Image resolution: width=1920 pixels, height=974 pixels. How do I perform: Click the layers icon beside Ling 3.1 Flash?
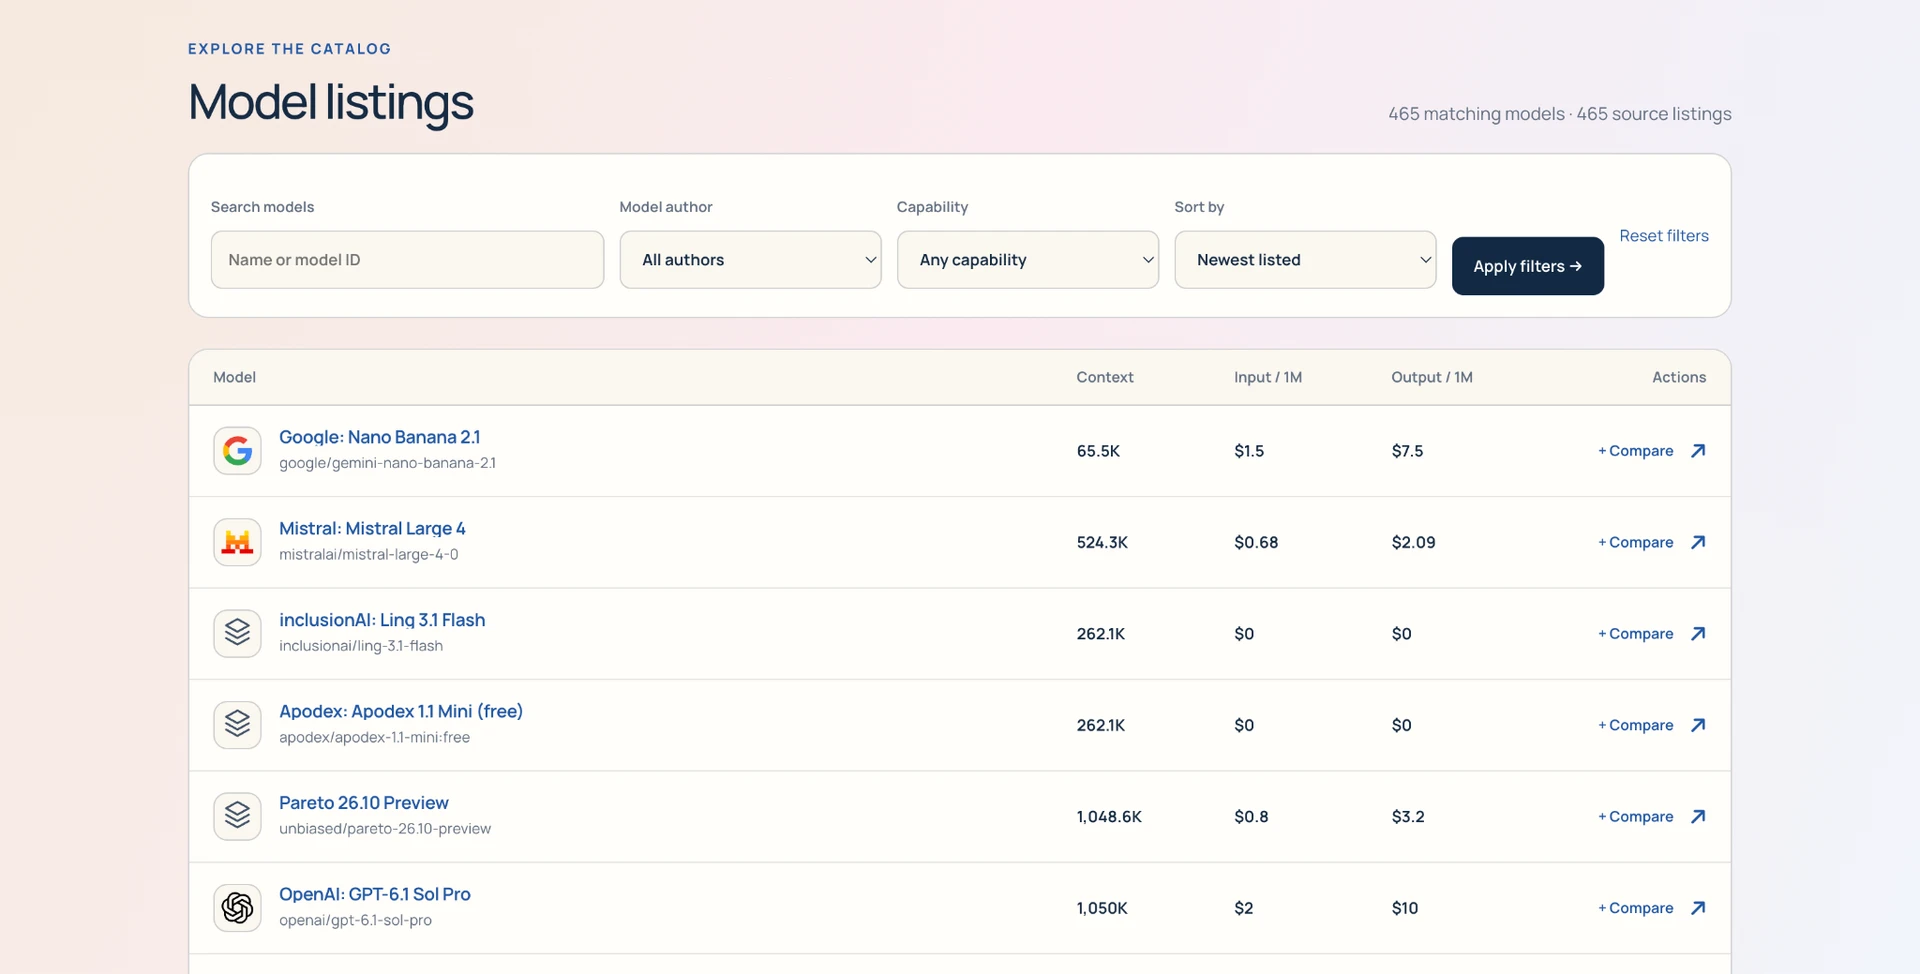click(x=237, y=634)
